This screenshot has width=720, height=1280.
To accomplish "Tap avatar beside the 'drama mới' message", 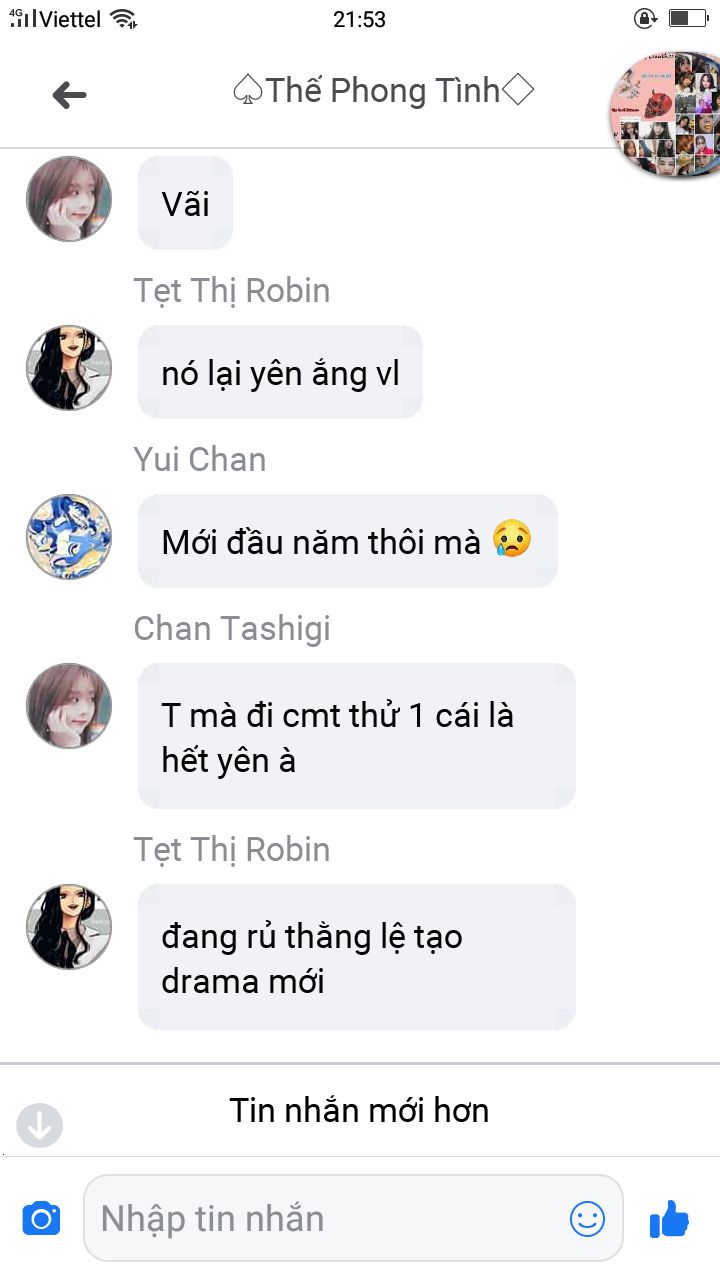I will [x=68, y=926].
